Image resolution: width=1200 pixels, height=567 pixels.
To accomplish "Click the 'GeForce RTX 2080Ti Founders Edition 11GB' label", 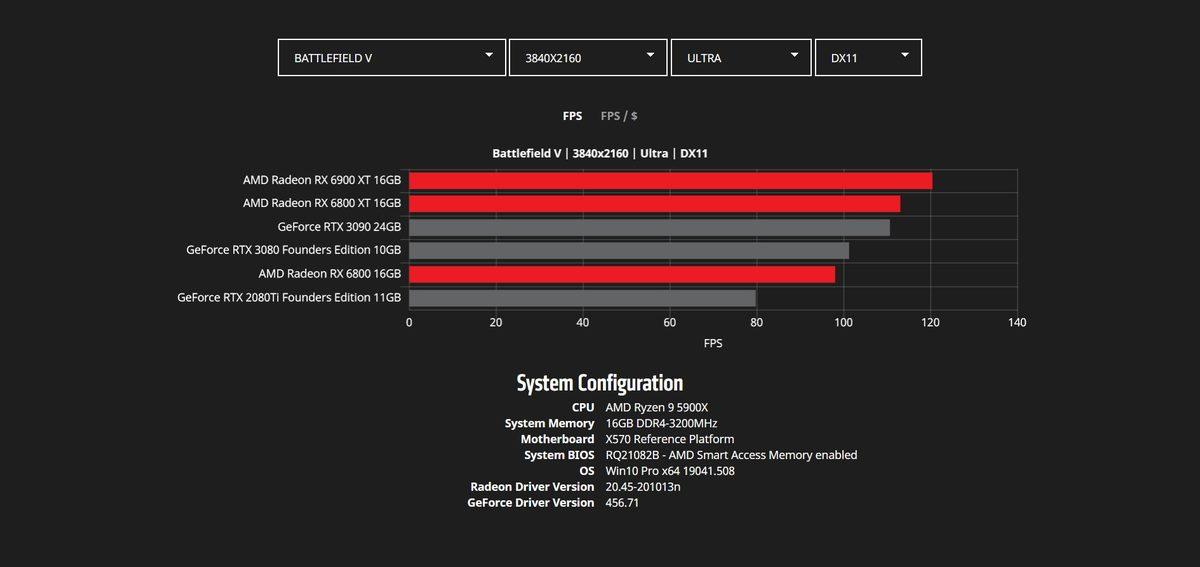I will point(289,297).
